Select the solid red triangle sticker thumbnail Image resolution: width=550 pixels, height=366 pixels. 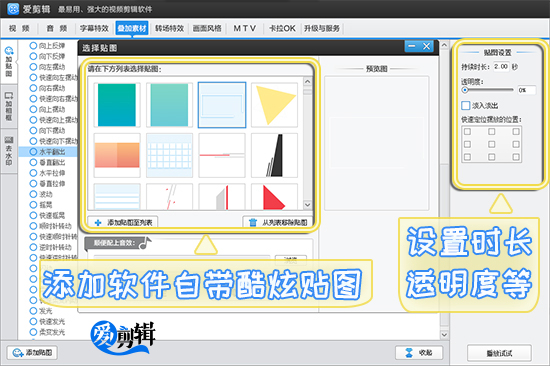274,197
